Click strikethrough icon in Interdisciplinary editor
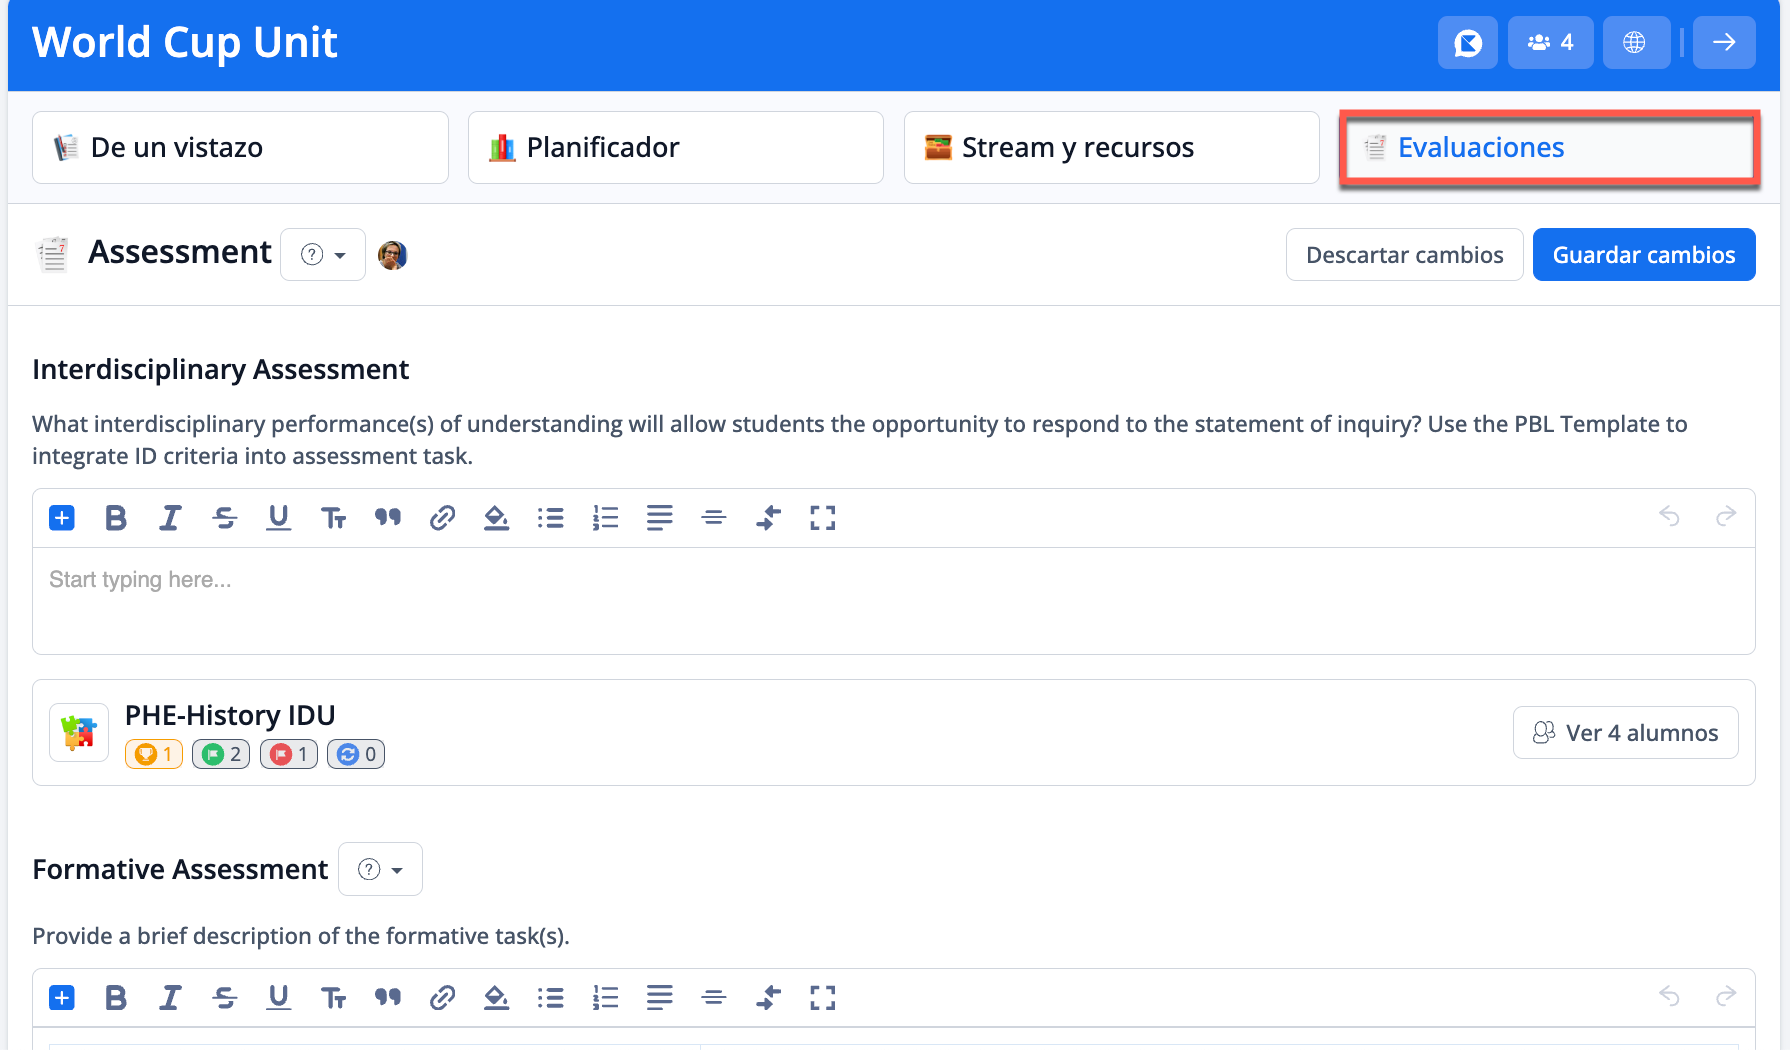Image resolution: width=1790 pixels, height=1050 pixels. (224, 518)
